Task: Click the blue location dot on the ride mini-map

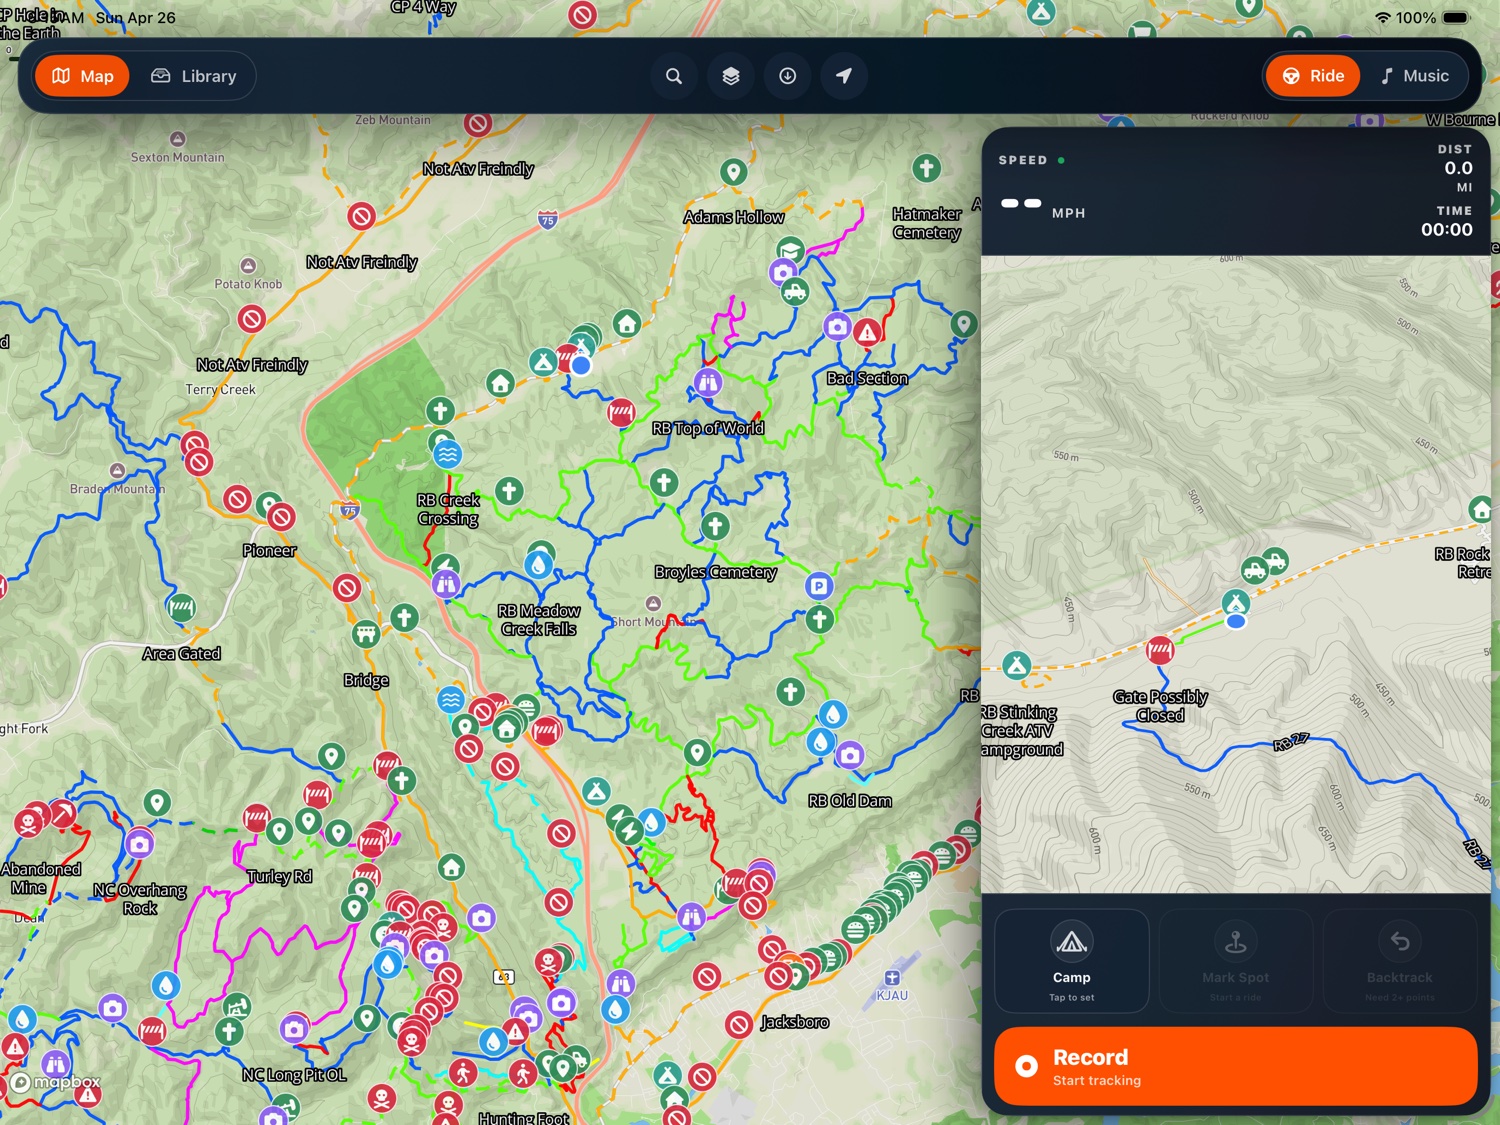Action: 1236,621
